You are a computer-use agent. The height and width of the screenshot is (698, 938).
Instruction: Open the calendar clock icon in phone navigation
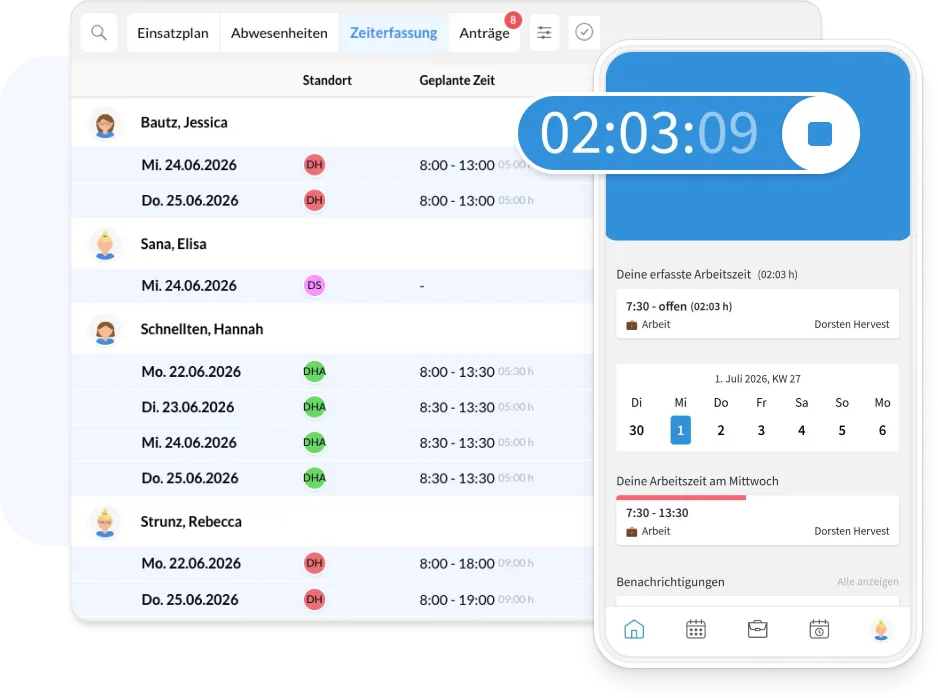point(819,629)
